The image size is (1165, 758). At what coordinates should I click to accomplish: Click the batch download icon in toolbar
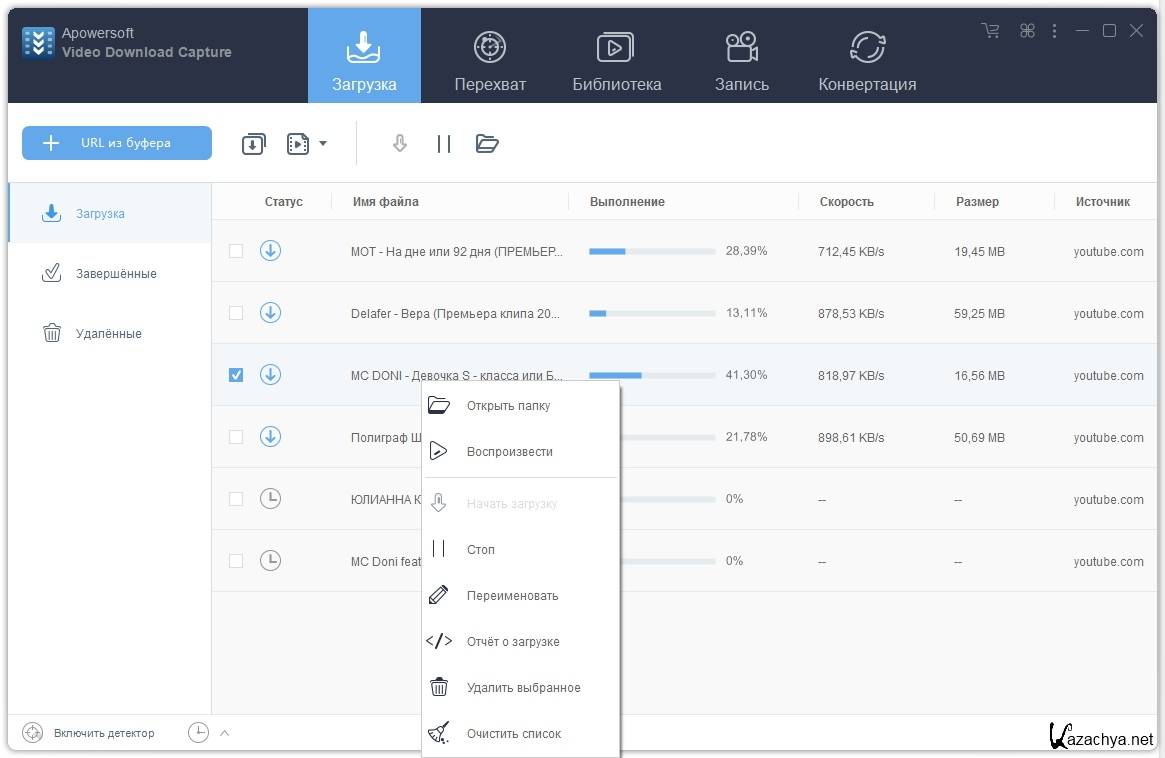(x=254, y=144)
